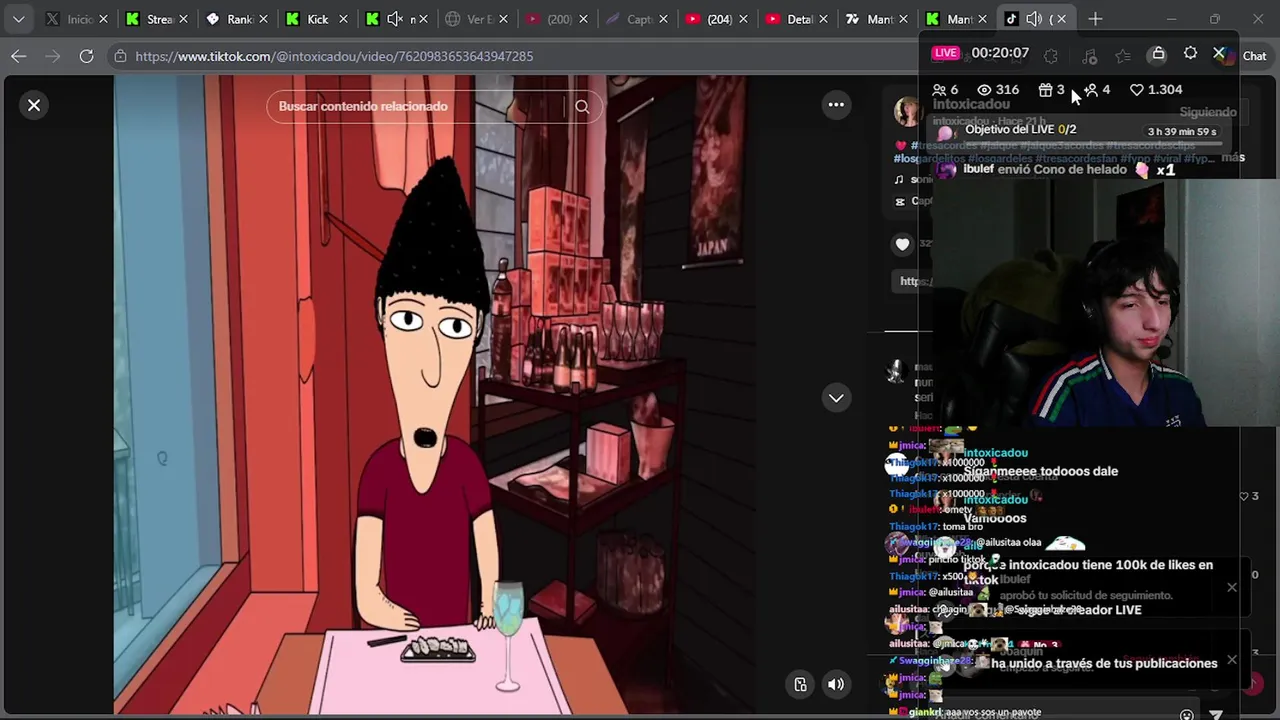Close the TikTok video viewer with the X

pyautogui.click(x=34, y=105)
